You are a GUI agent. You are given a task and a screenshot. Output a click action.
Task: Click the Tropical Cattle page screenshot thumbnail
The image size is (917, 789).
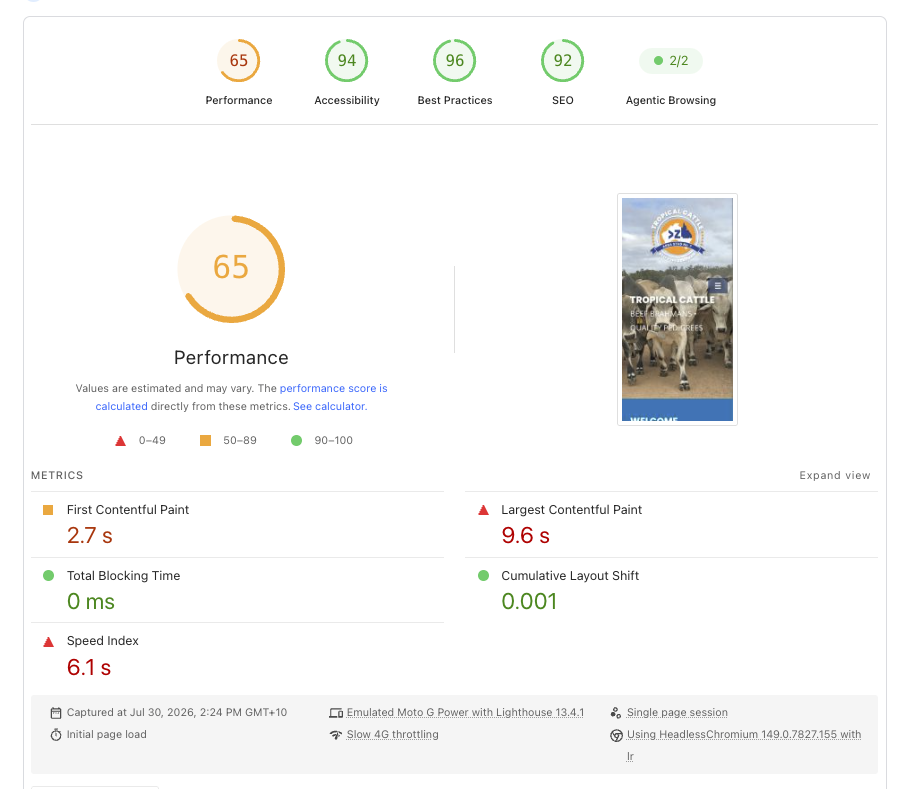pos(677,309)
